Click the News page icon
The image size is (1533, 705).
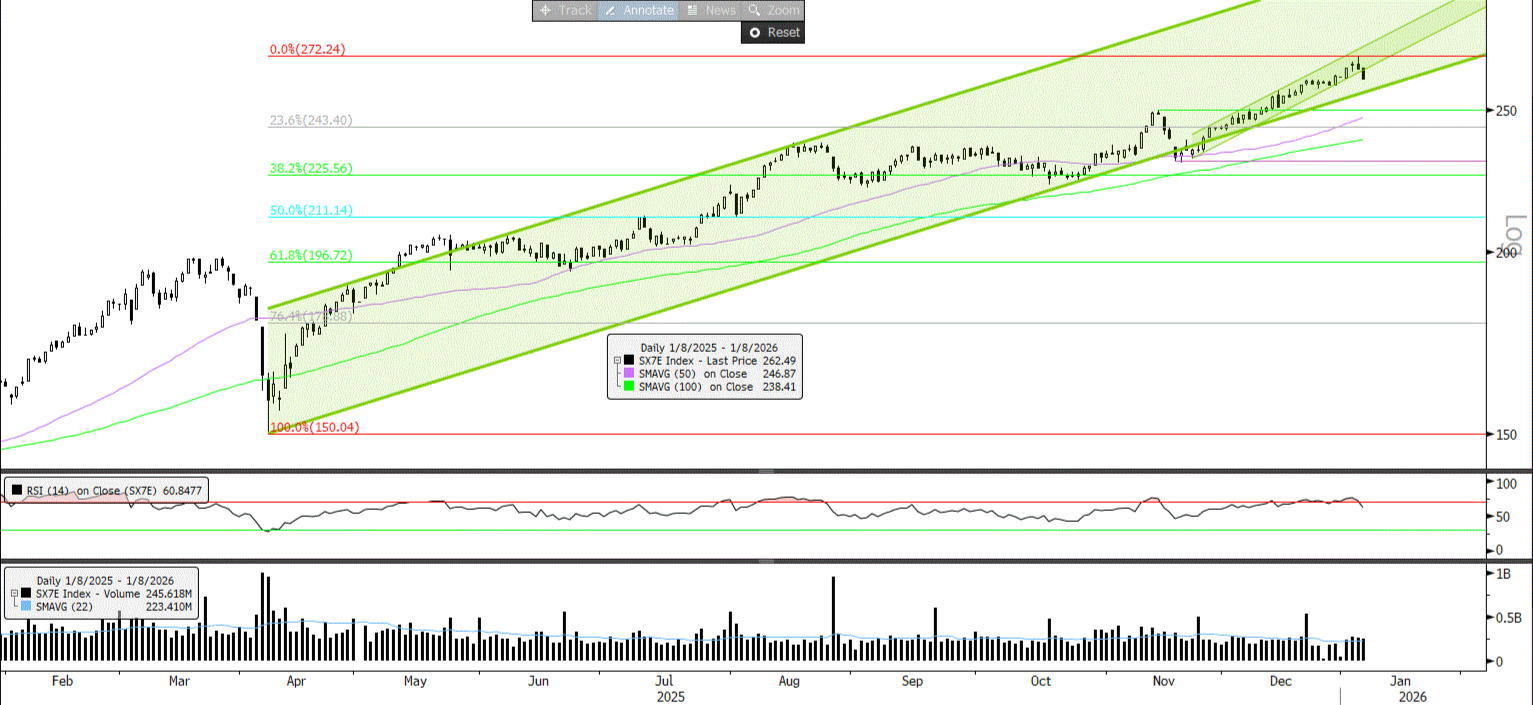(x=692, y=10)
